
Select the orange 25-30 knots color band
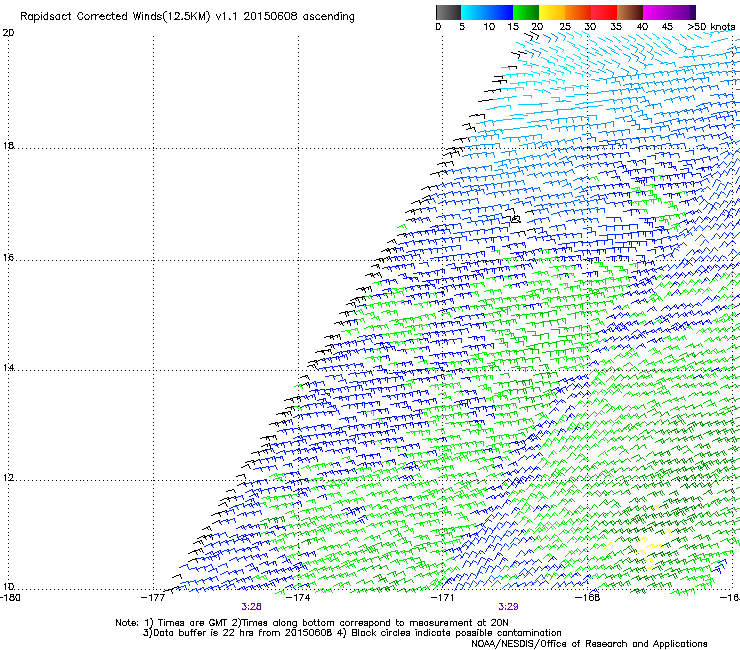[x=578, y=12]
